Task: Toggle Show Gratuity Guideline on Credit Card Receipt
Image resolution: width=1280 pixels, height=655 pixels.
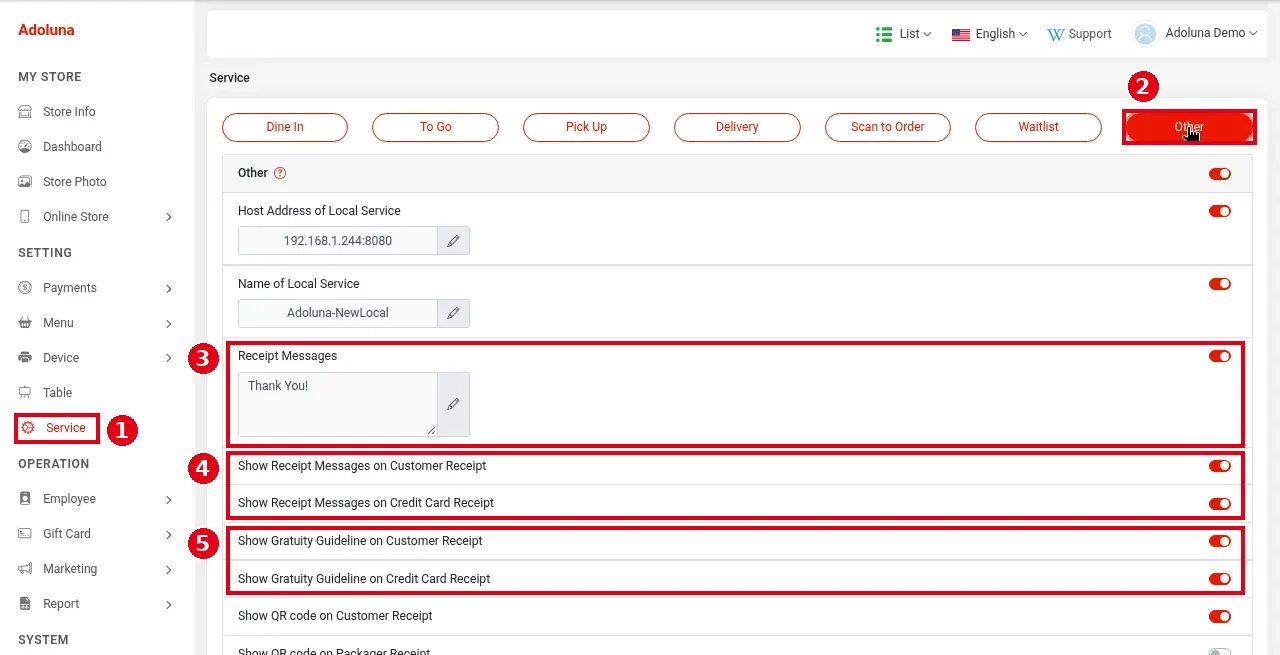Action: click(1220, 579)
